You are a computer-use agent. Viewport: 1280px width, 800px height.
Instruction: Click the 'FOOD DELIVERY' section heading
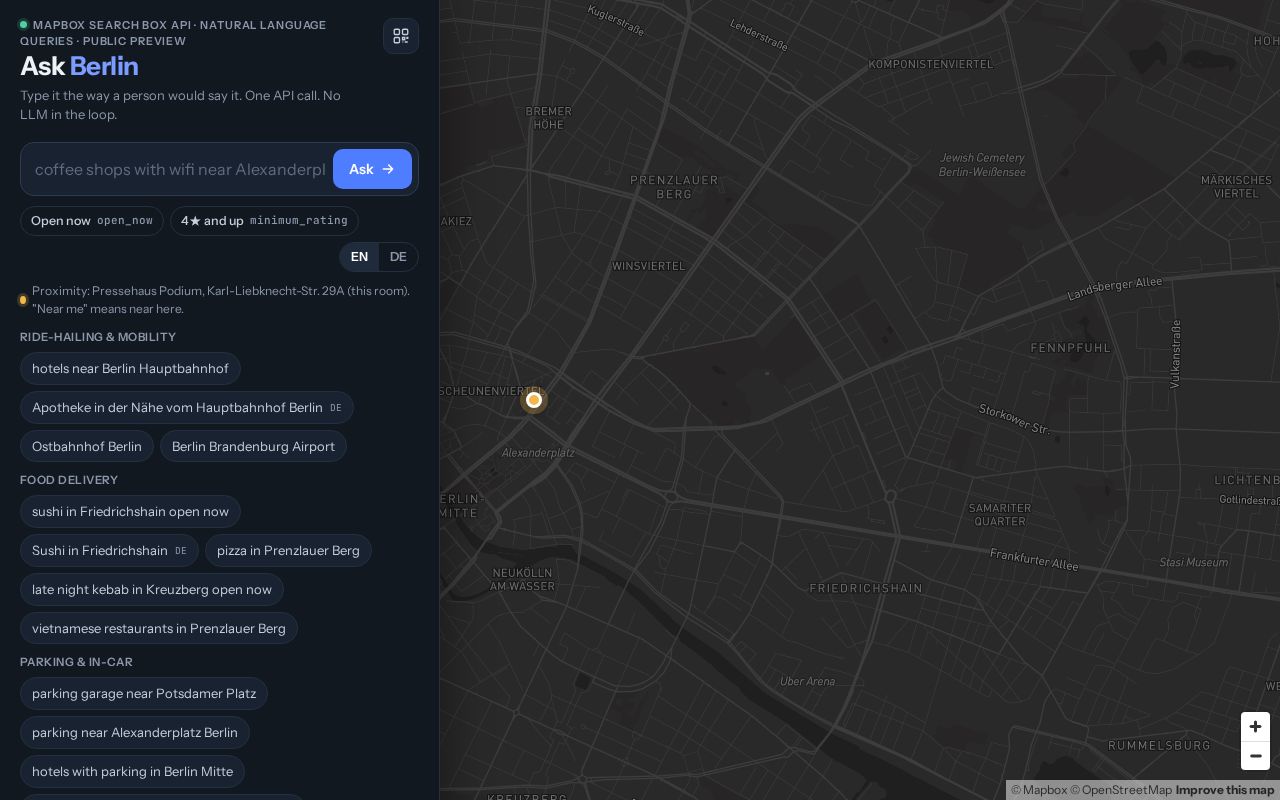pos(69,480)
